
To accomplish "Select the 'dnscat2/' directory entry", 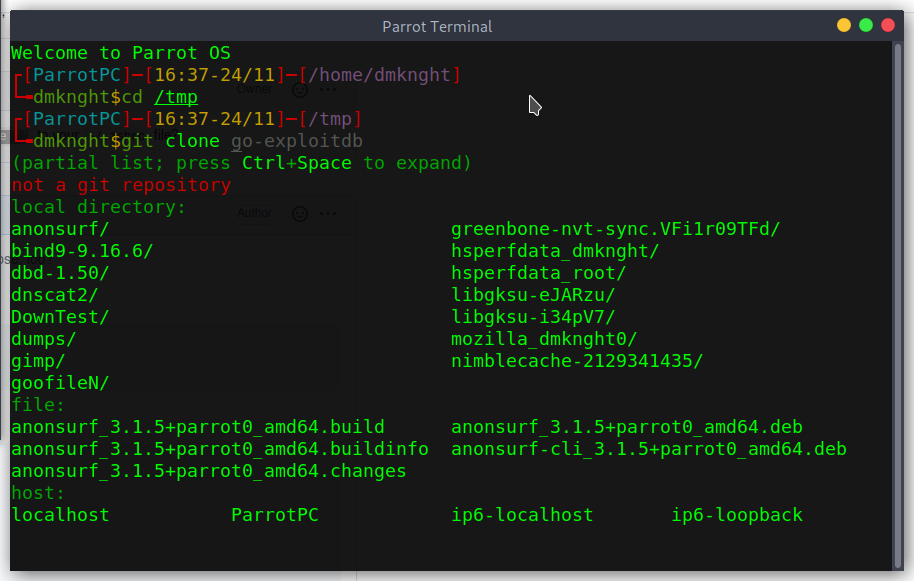I will click(x=55, y=295).
